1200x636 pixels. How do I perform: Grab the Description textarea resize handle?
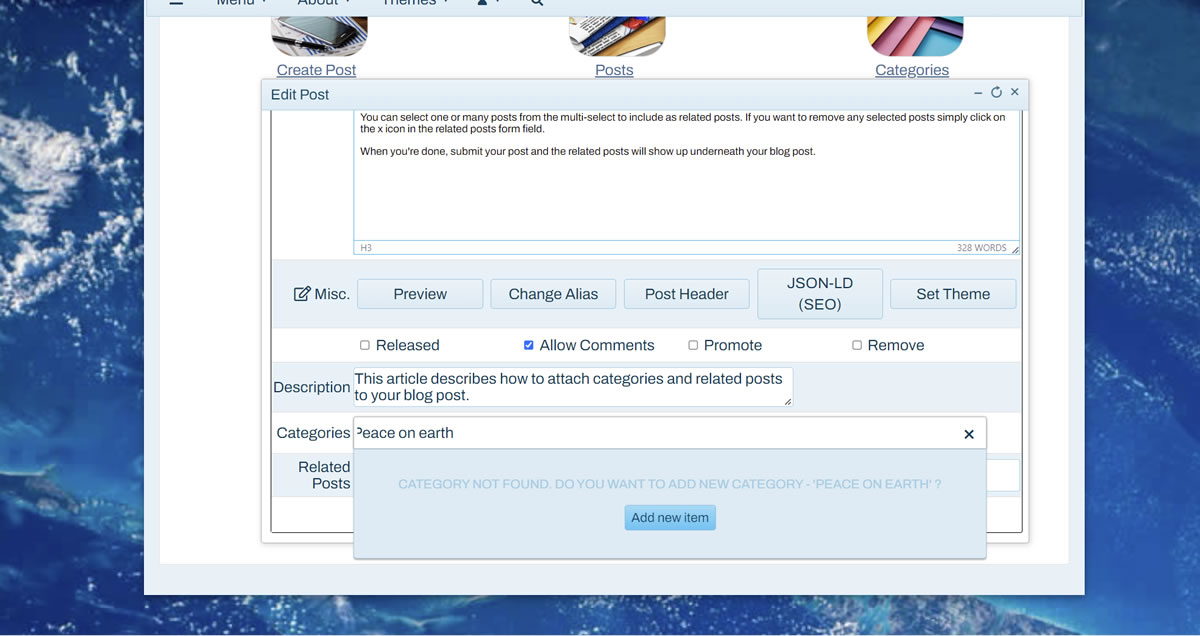click(788, 402)
